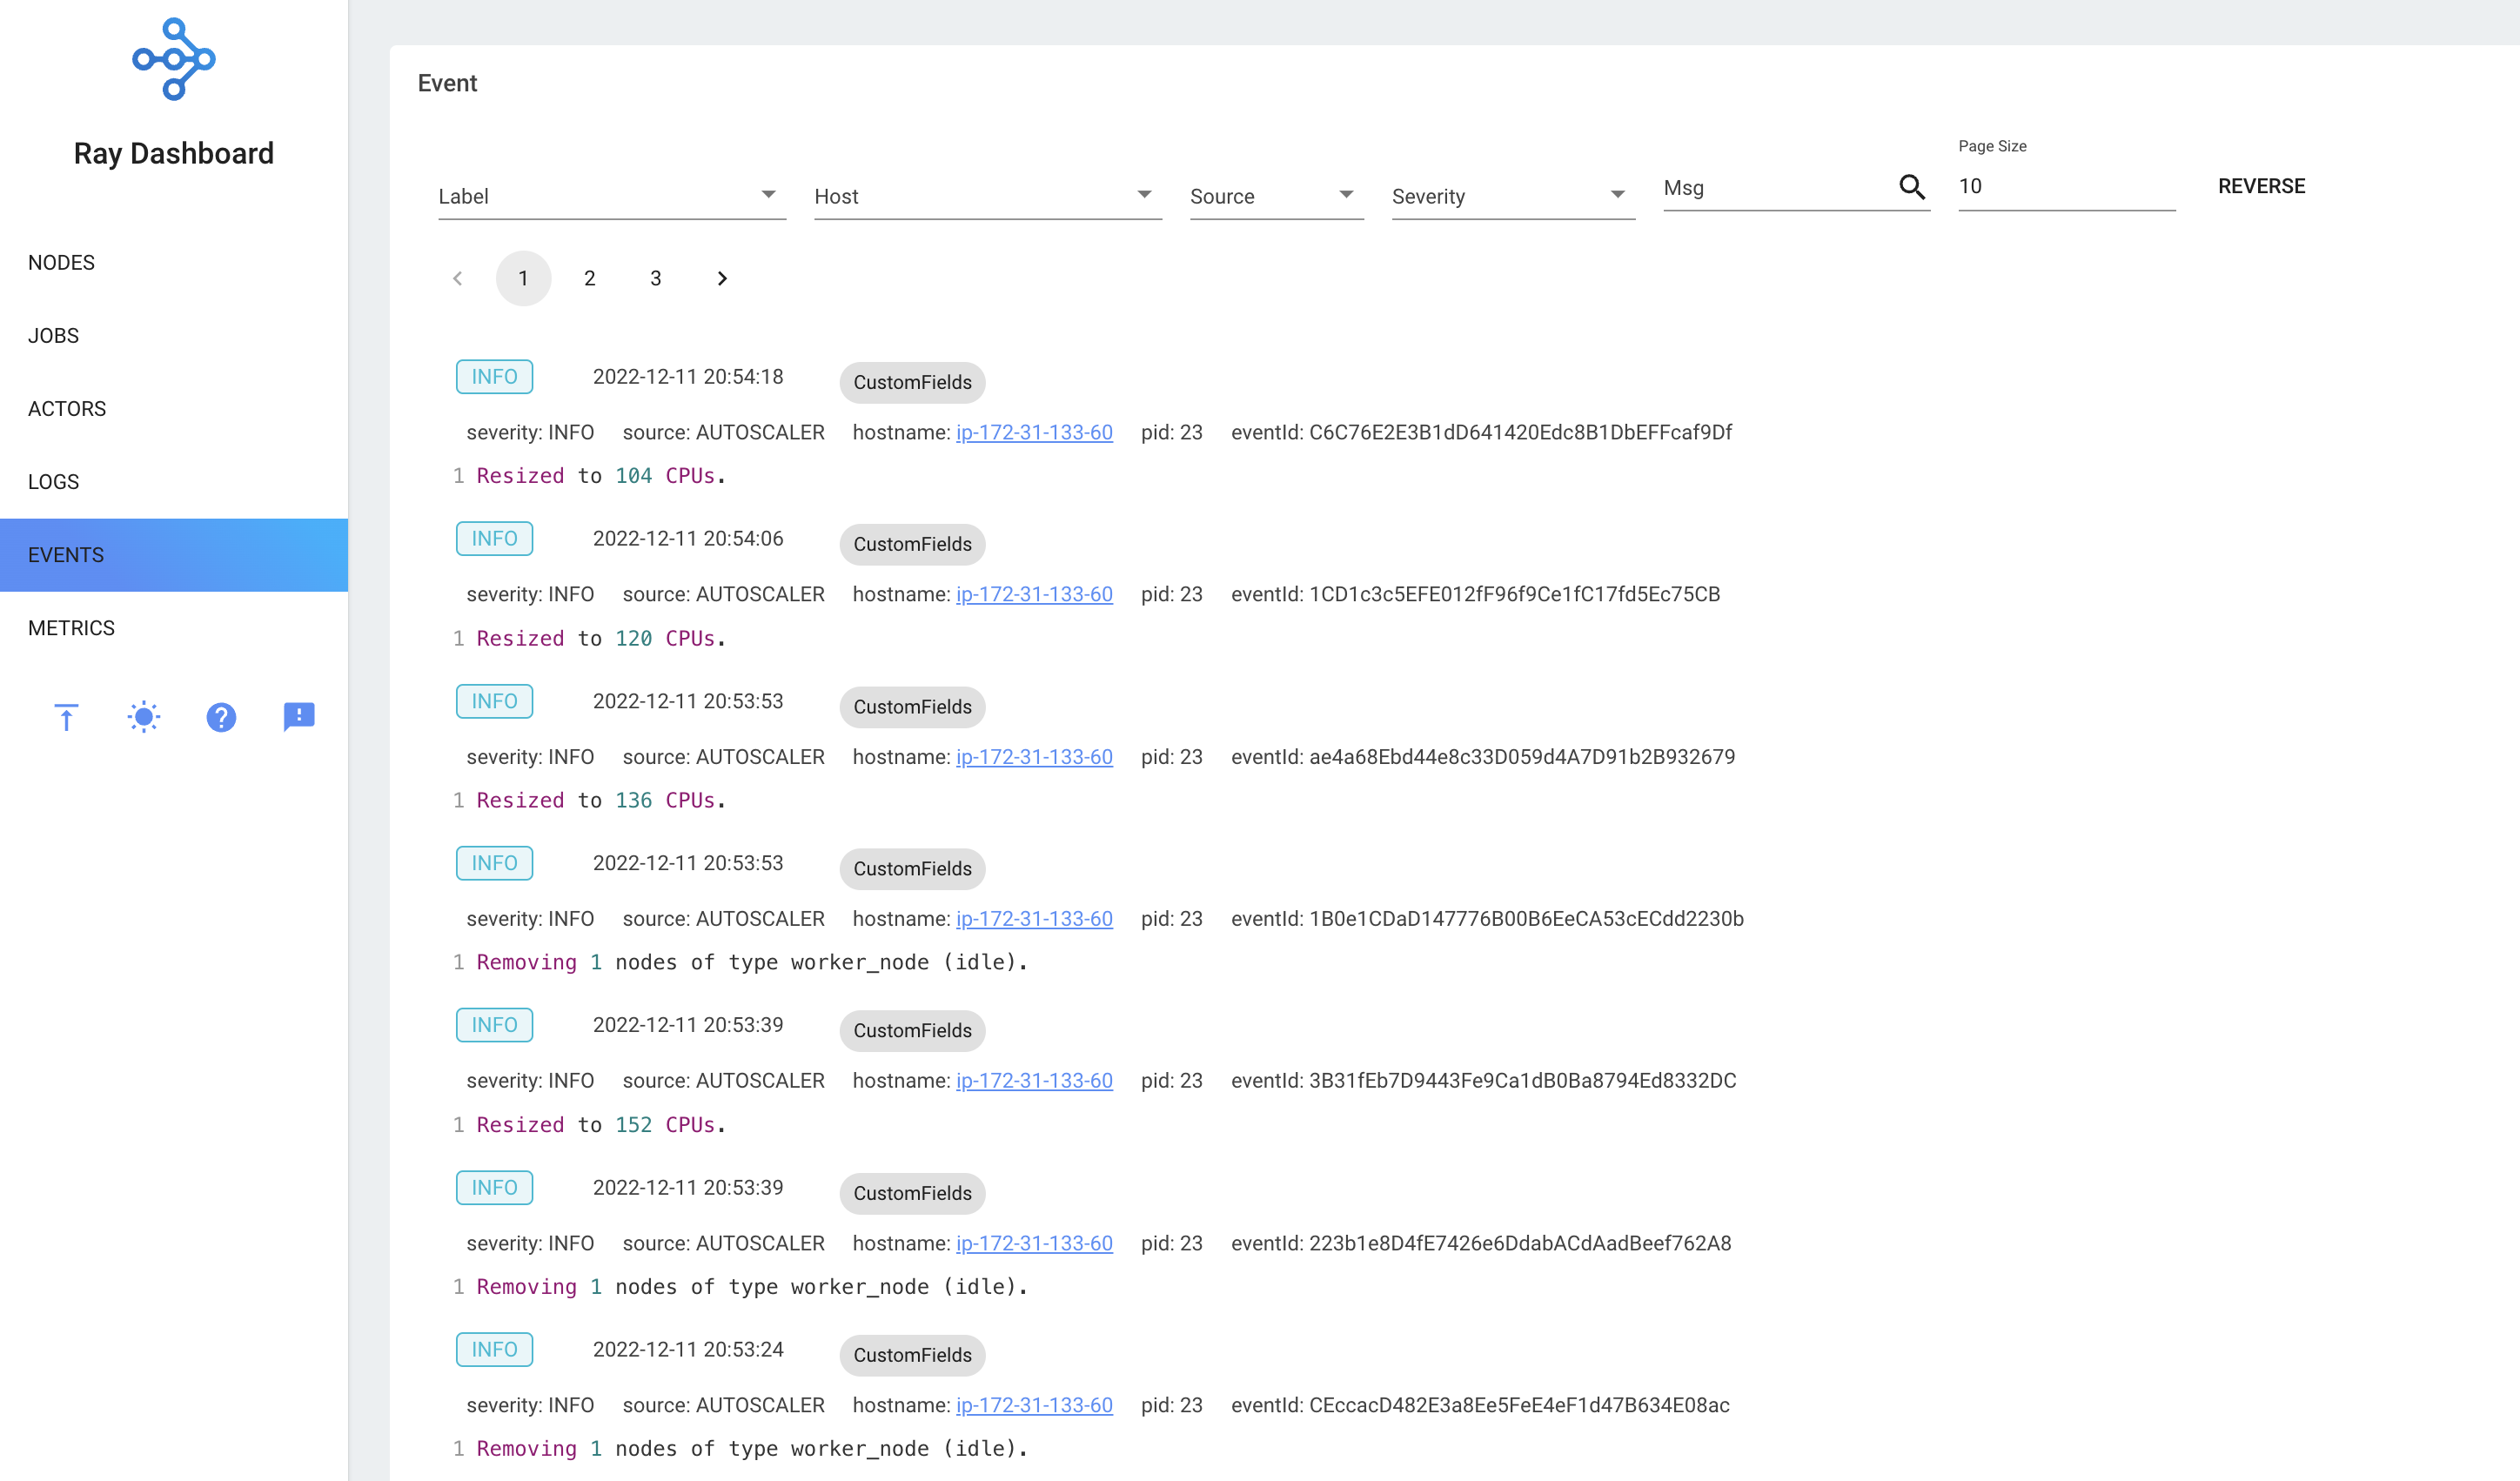Open the help question mark icon
This screenshot has height=1481, width=2520.
[x=221, y=717]
